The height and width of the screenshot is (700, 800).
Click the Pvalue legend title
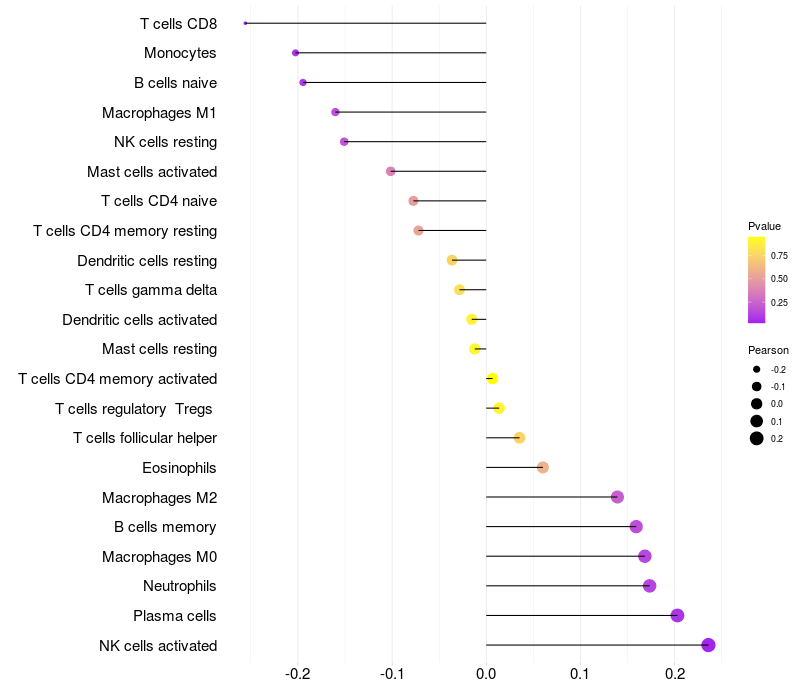764,226
